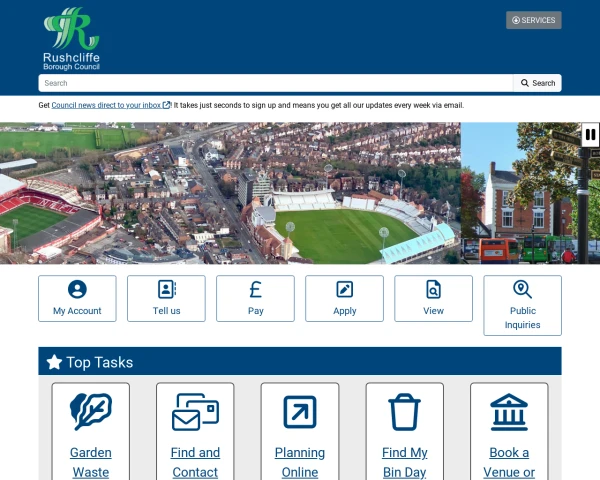Click the Find and Contact envelope icon
This screenshot has height=480, width=600.
tap(195, 412)
